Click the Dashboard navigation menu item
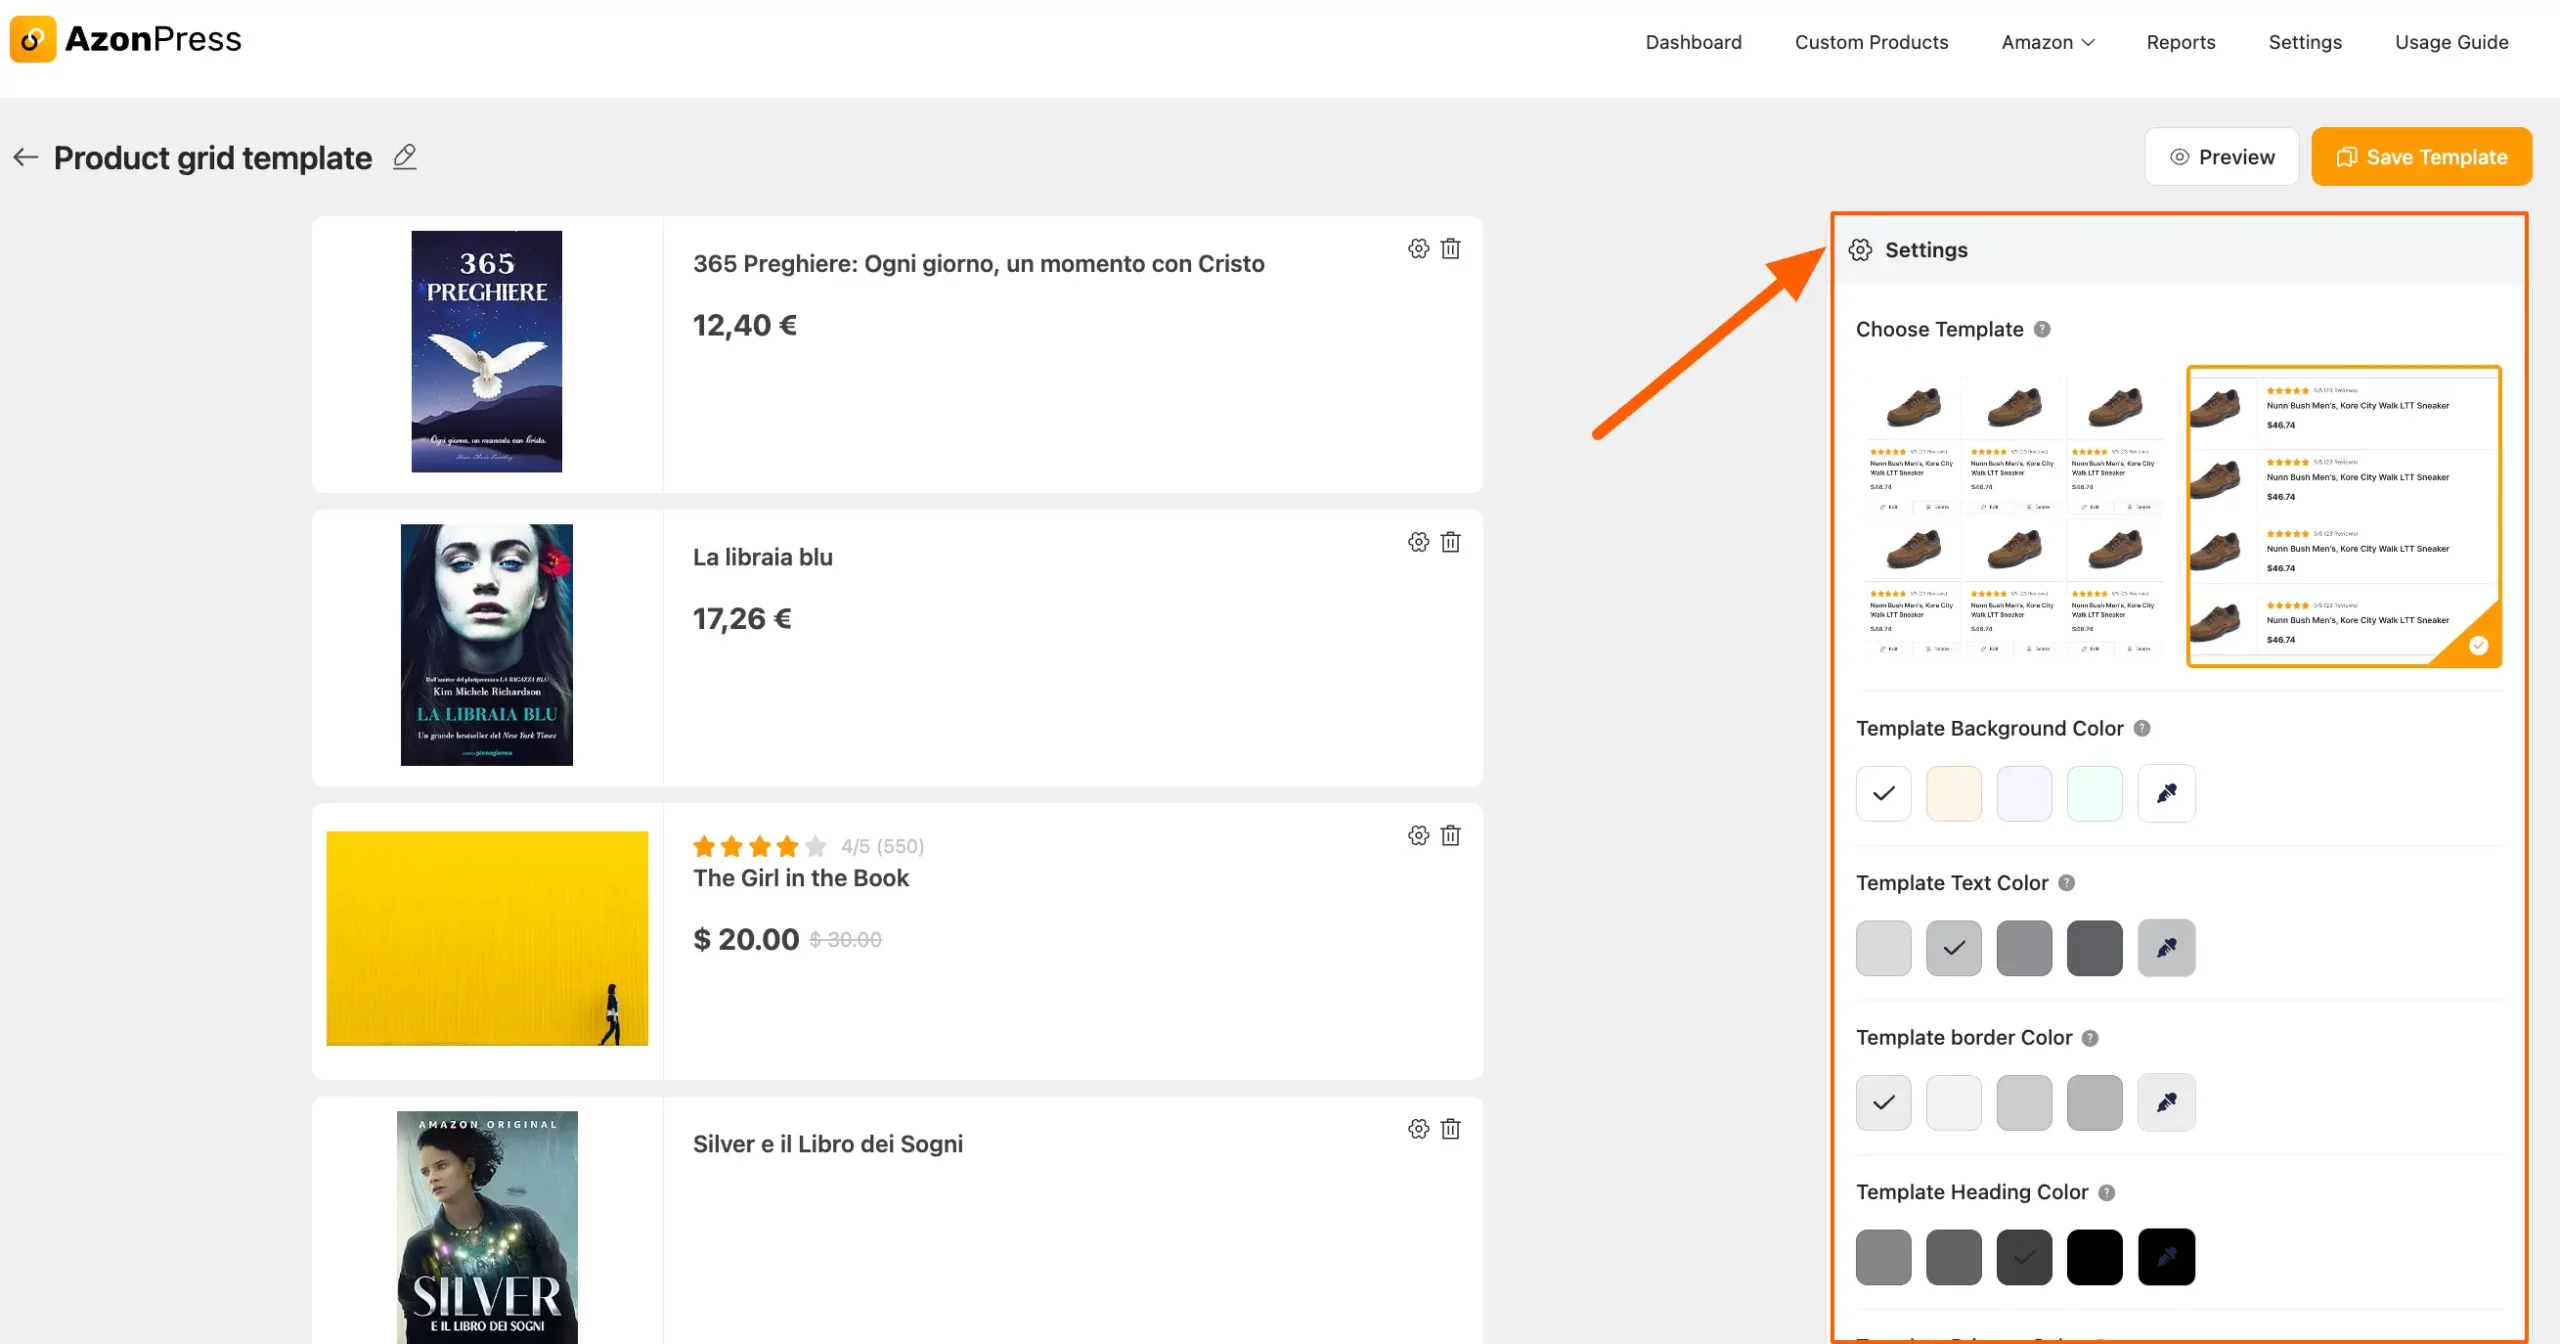This screenshot has height=1344, width=2560. tap(1693, 41)
